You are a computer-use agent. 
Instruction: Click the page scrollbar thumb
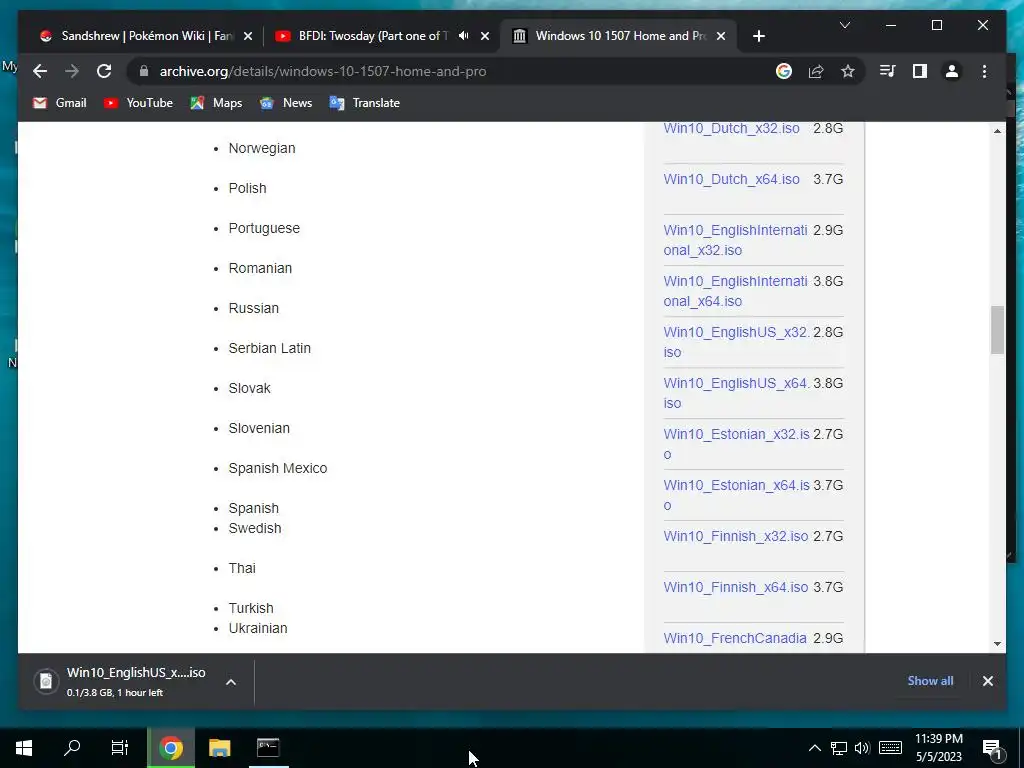pos(997,330)
